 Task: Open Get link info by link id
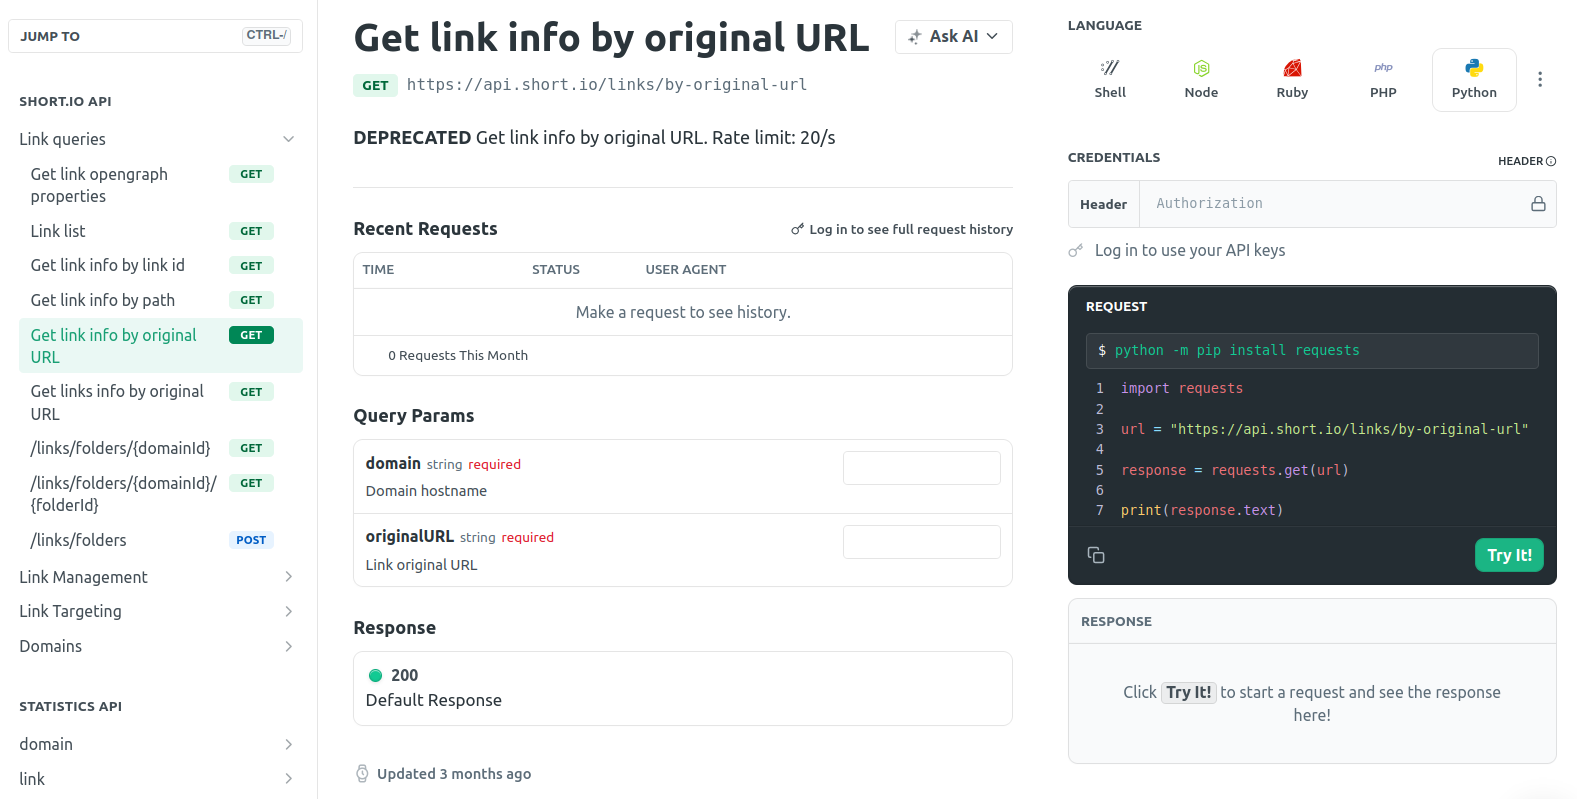click(160, 265)
